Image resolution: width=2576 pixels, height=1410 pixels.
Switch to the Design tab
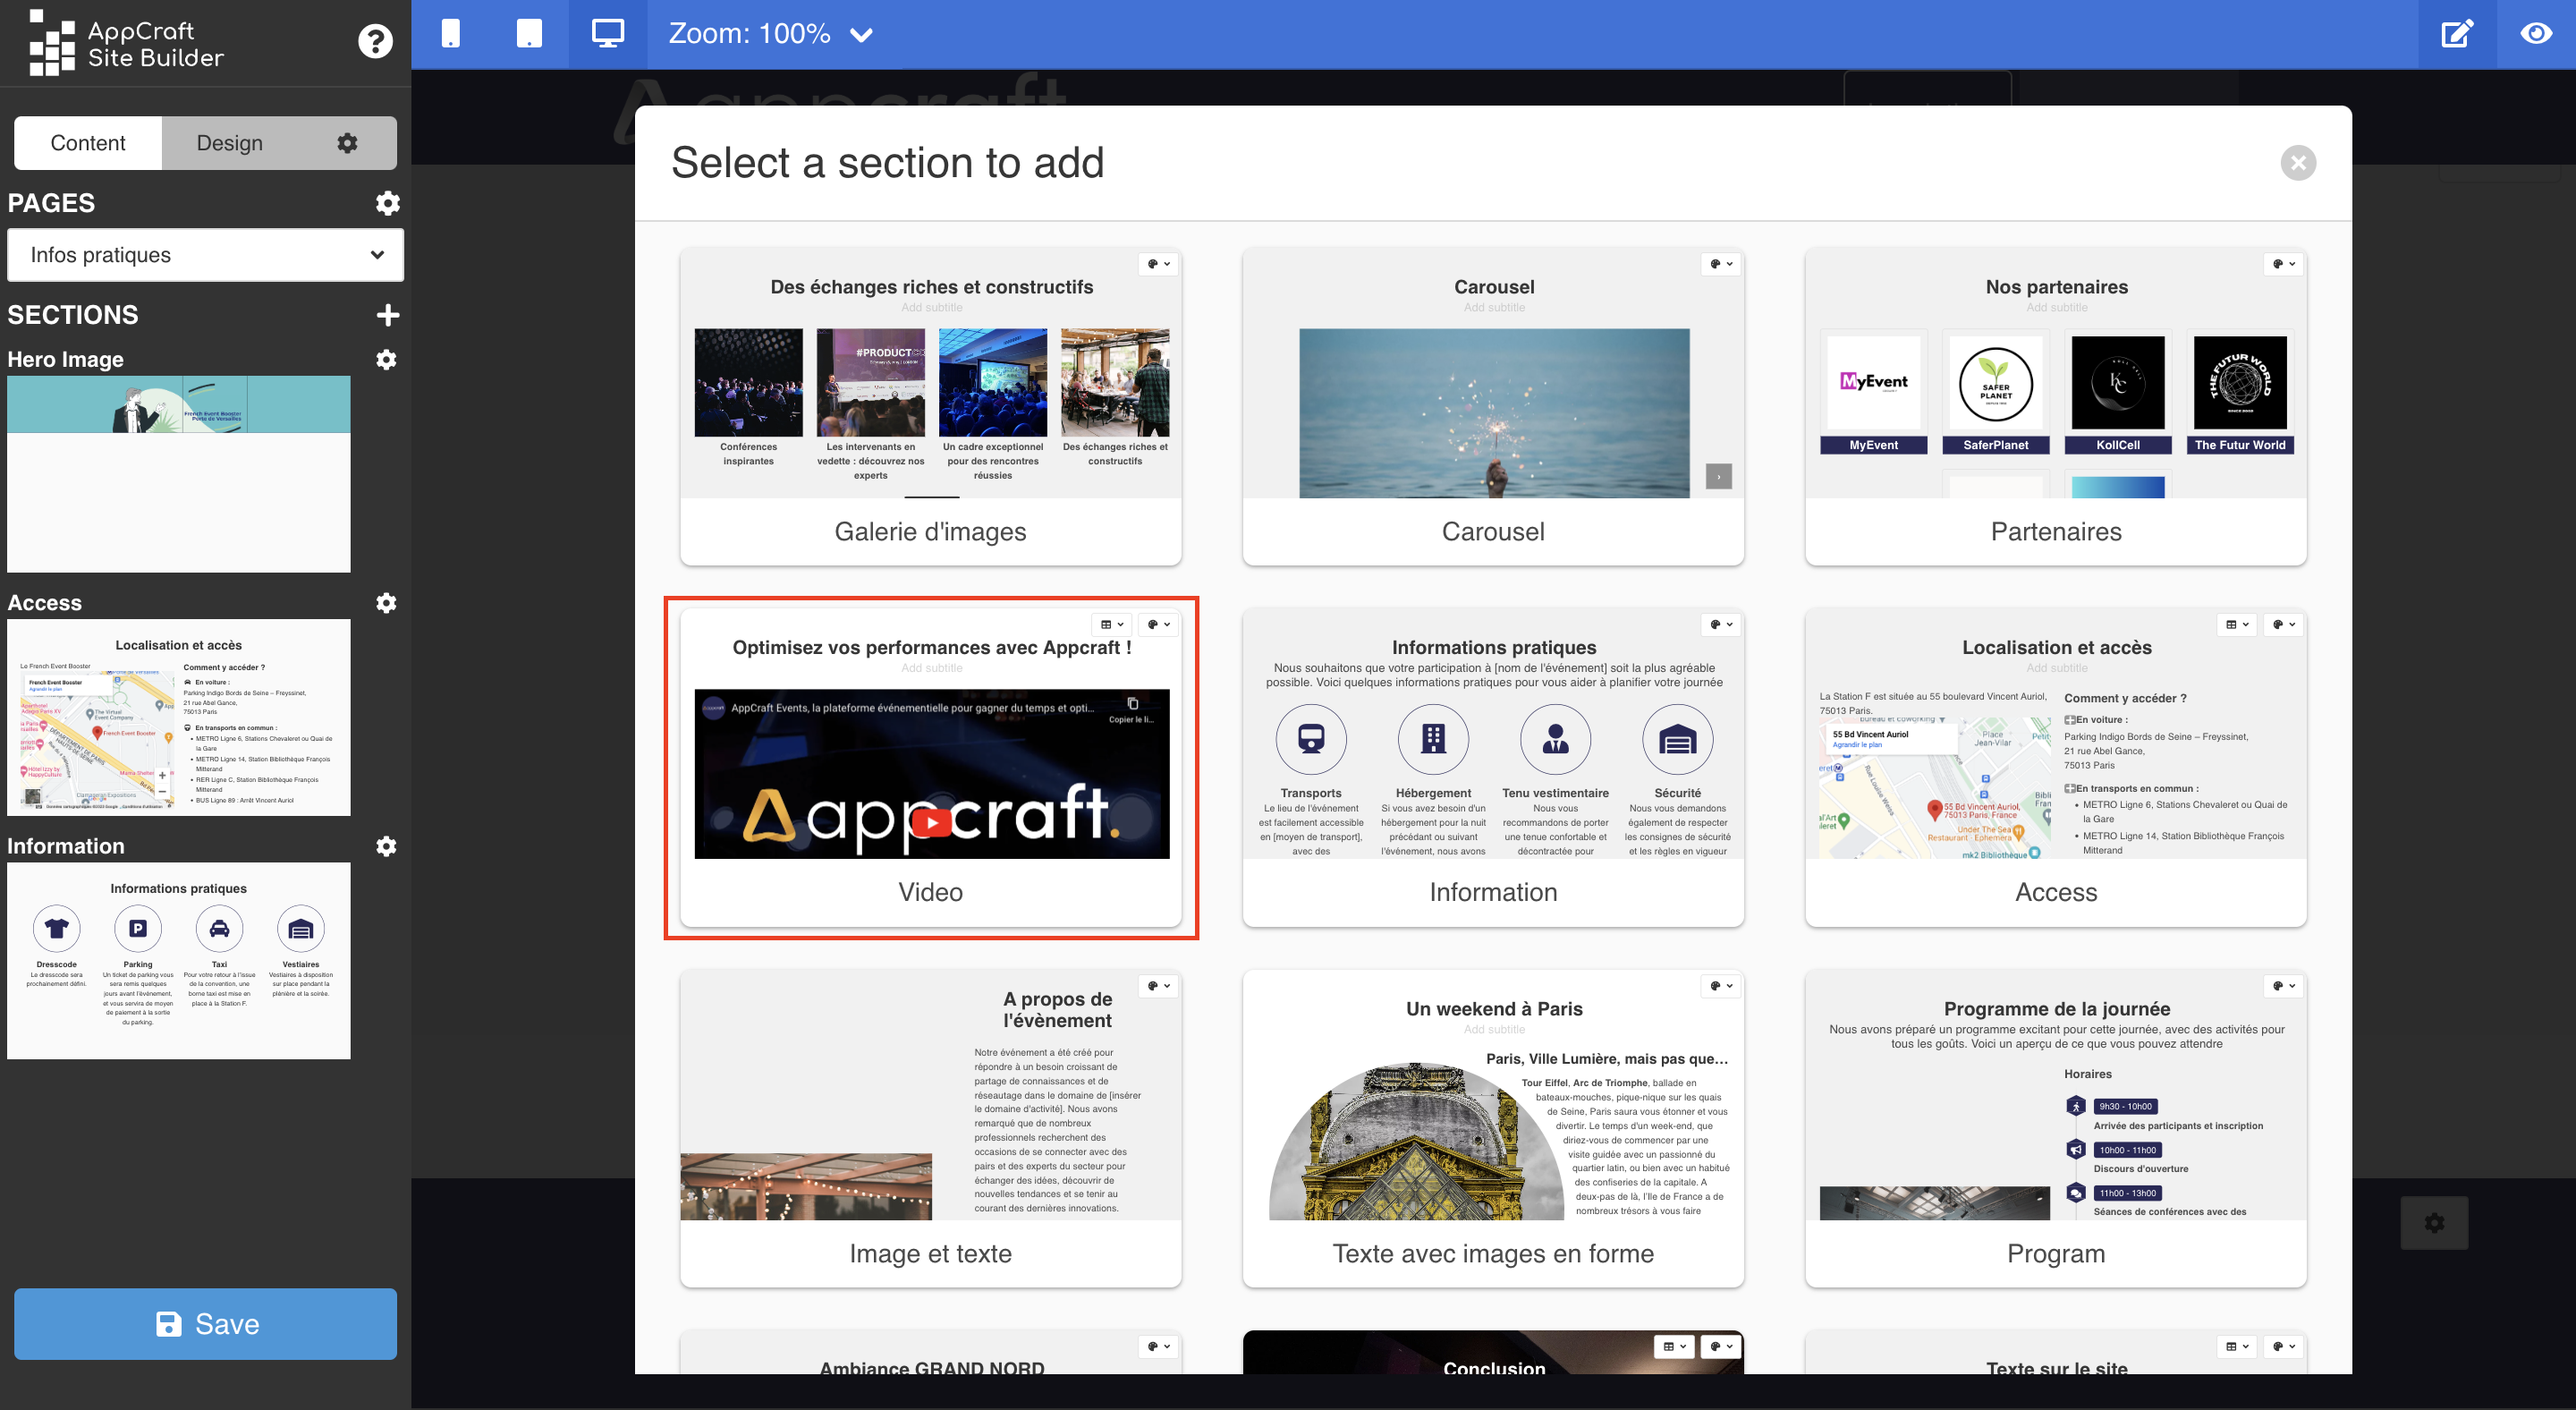230,143
